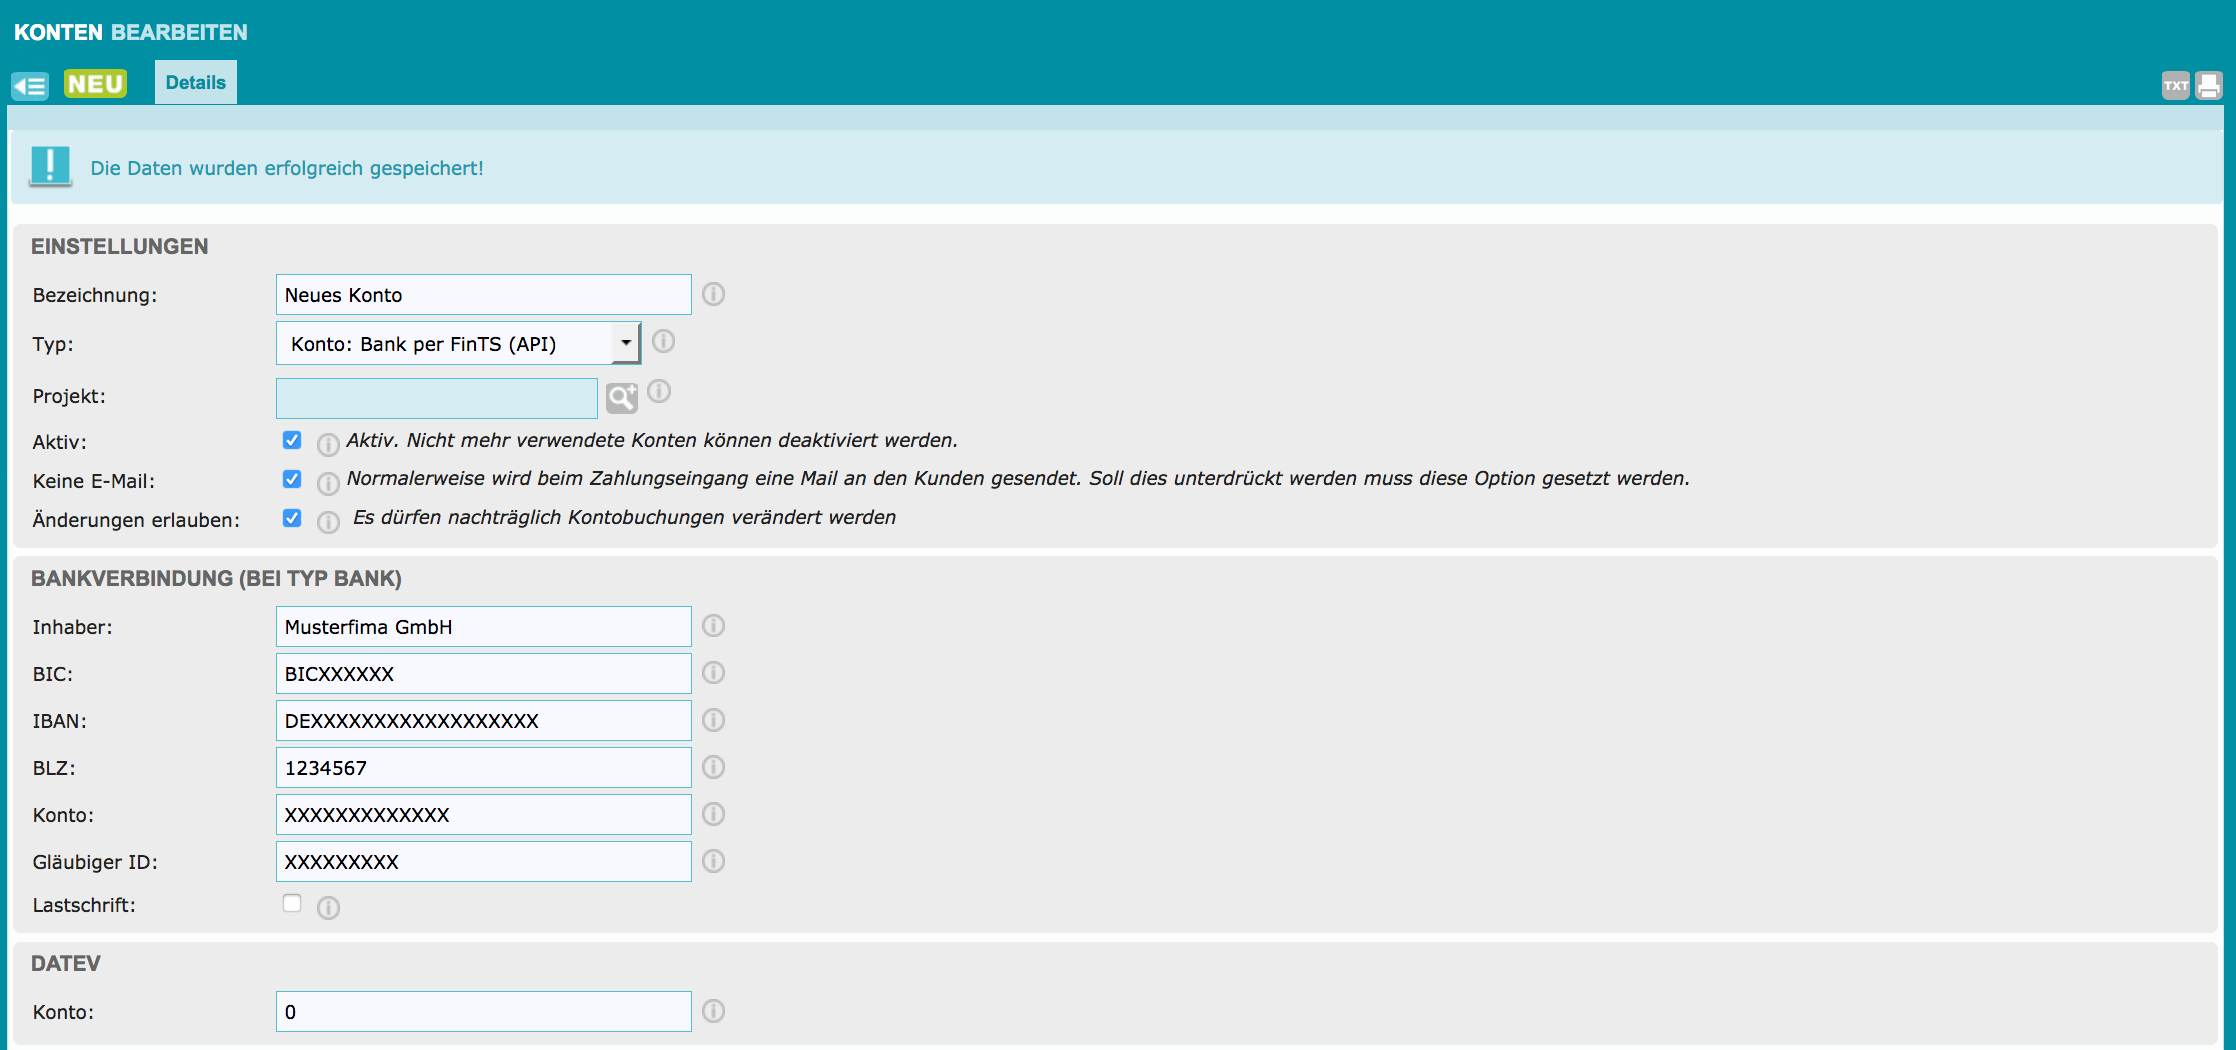Image resolution: width=2236 pixels, height=1050 pixels.
Task: Toggle the Keine E-Mail checkbox
Action: point(292,479)
